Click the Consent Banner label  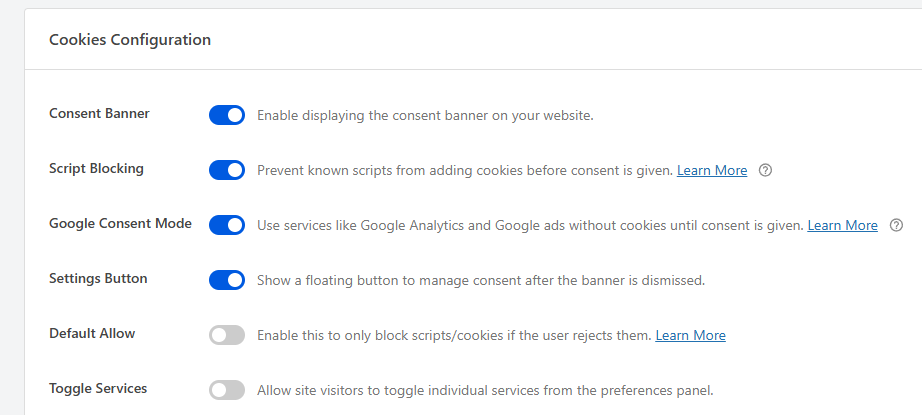coord(99,113)
